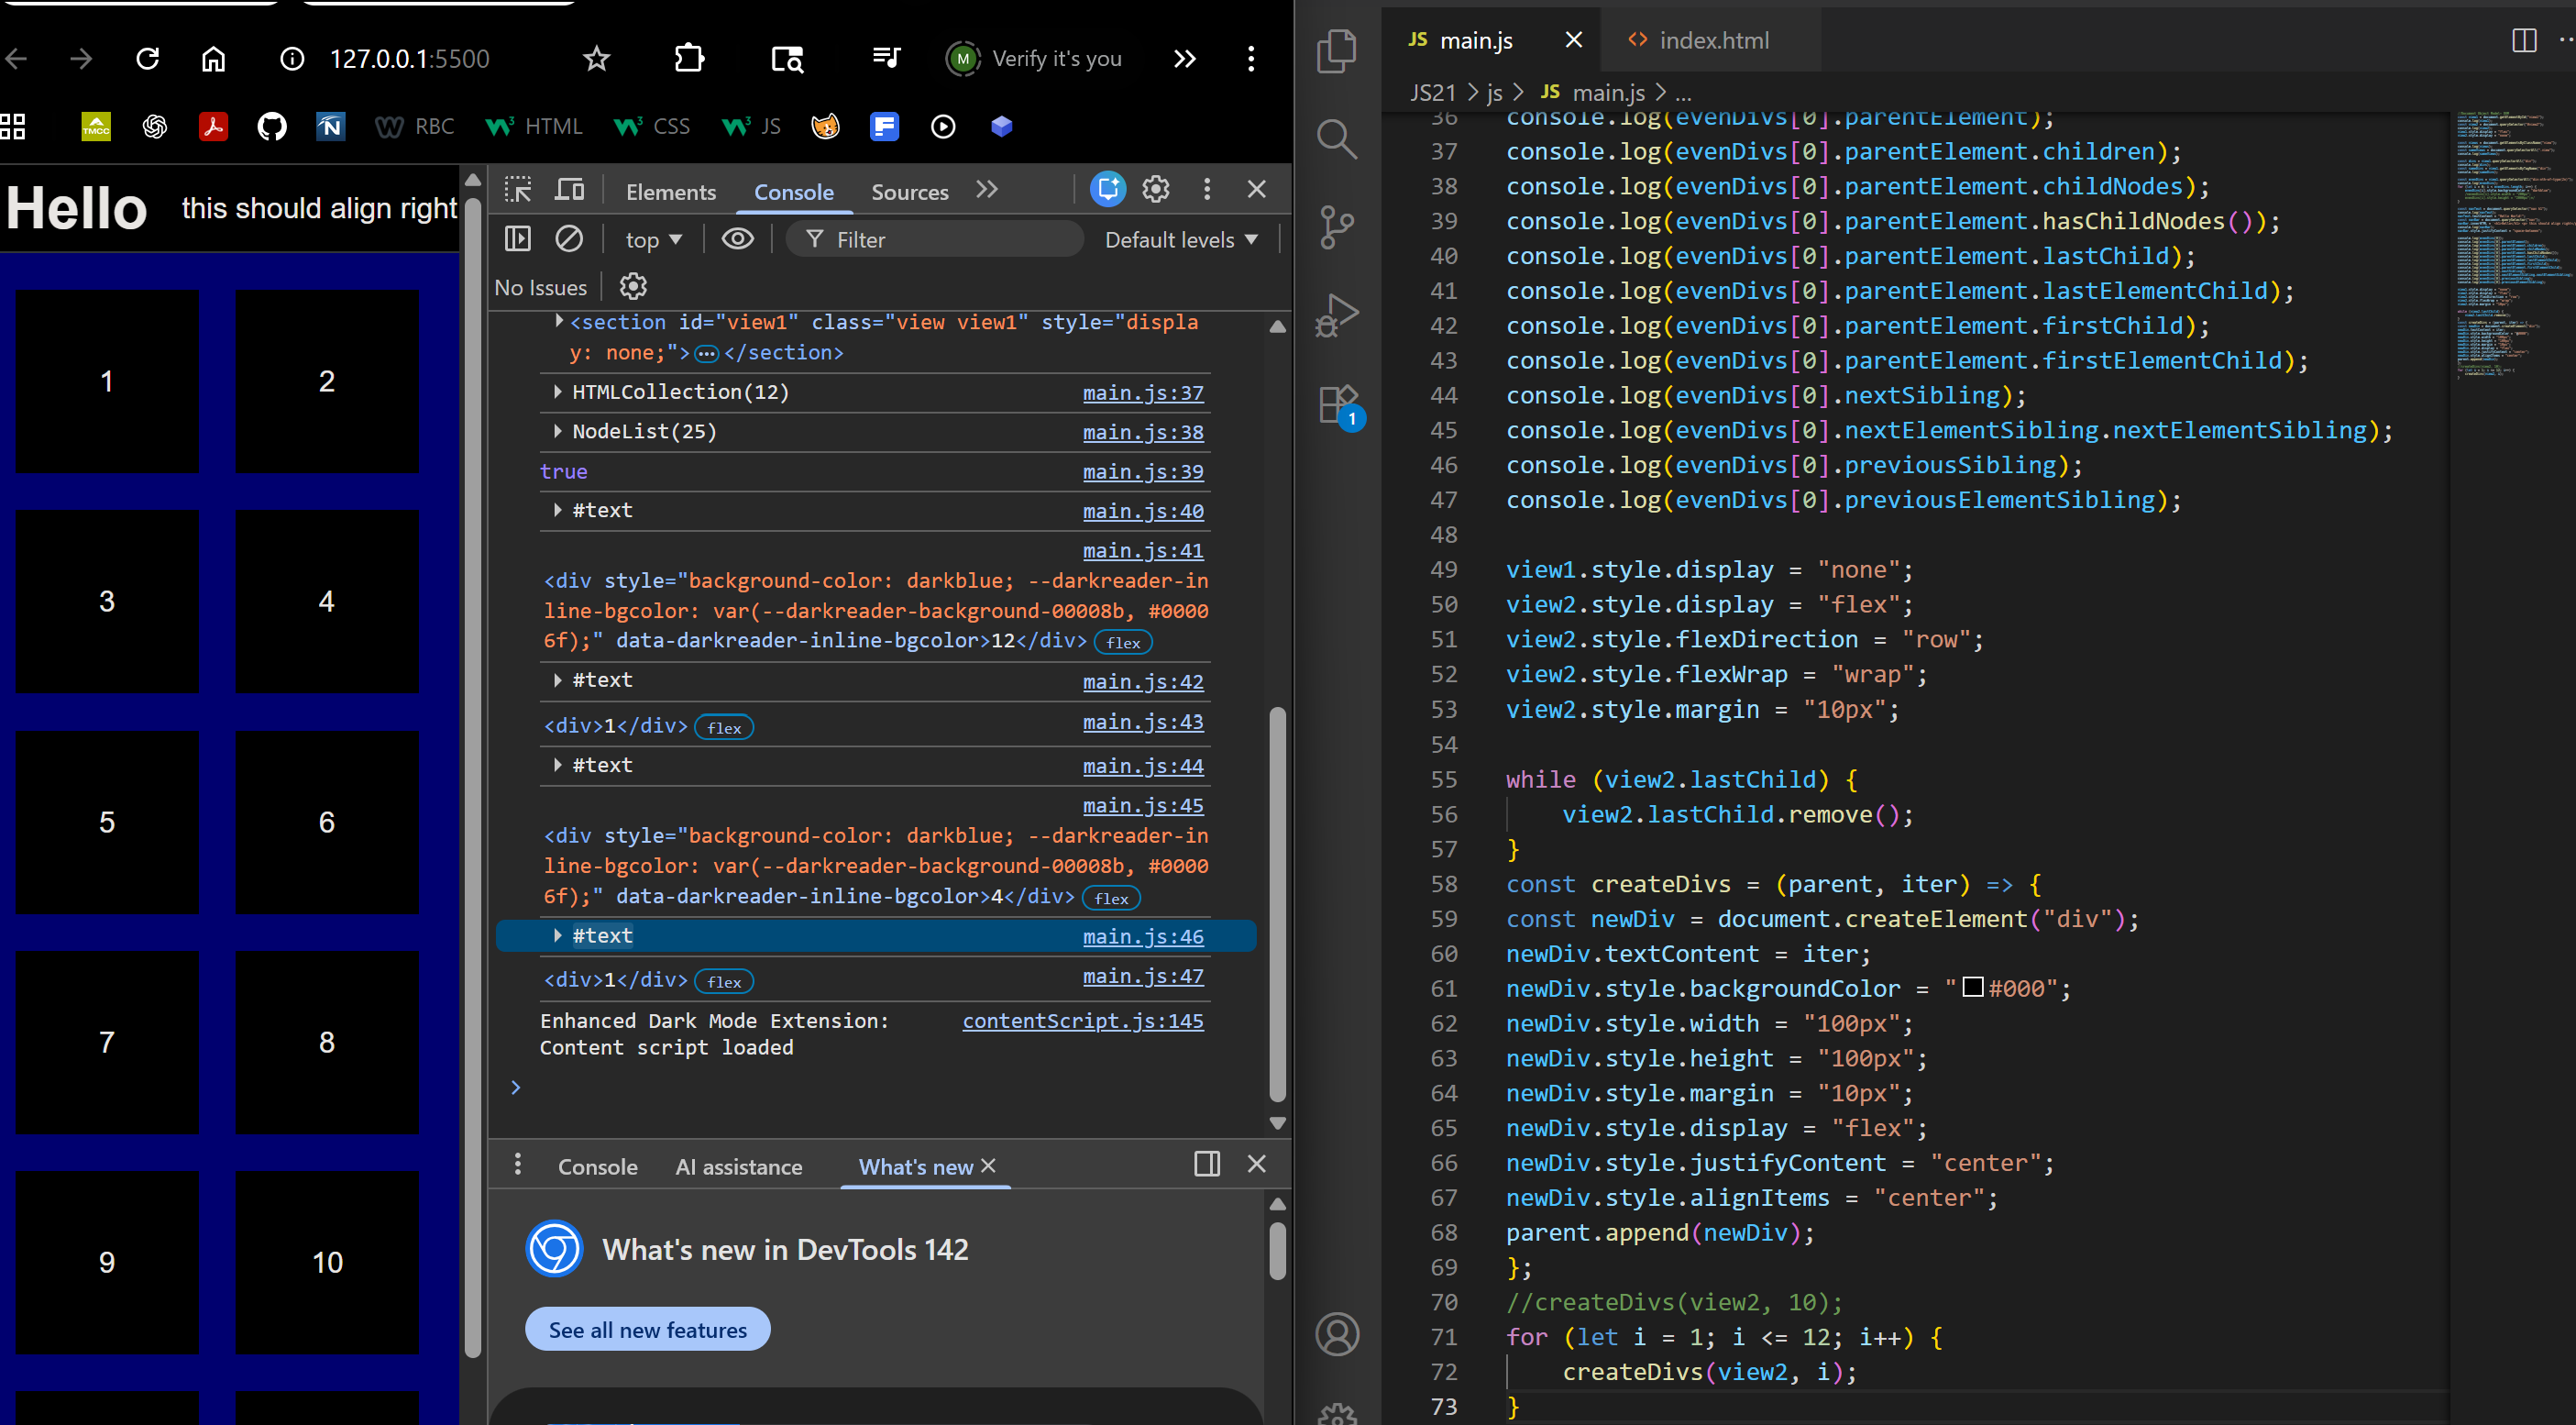2576x1425 pixels.
Task: Open Default levels dropdown
Action: tap(1180, 240)
